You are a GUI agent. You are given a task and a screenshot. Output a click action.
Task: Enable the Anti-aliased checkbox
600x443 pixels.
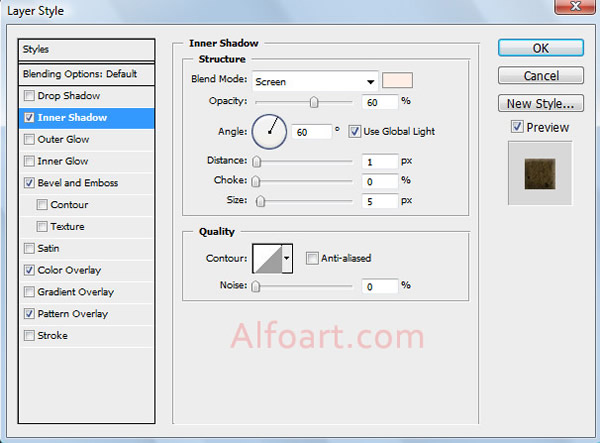tap(312, 258)
